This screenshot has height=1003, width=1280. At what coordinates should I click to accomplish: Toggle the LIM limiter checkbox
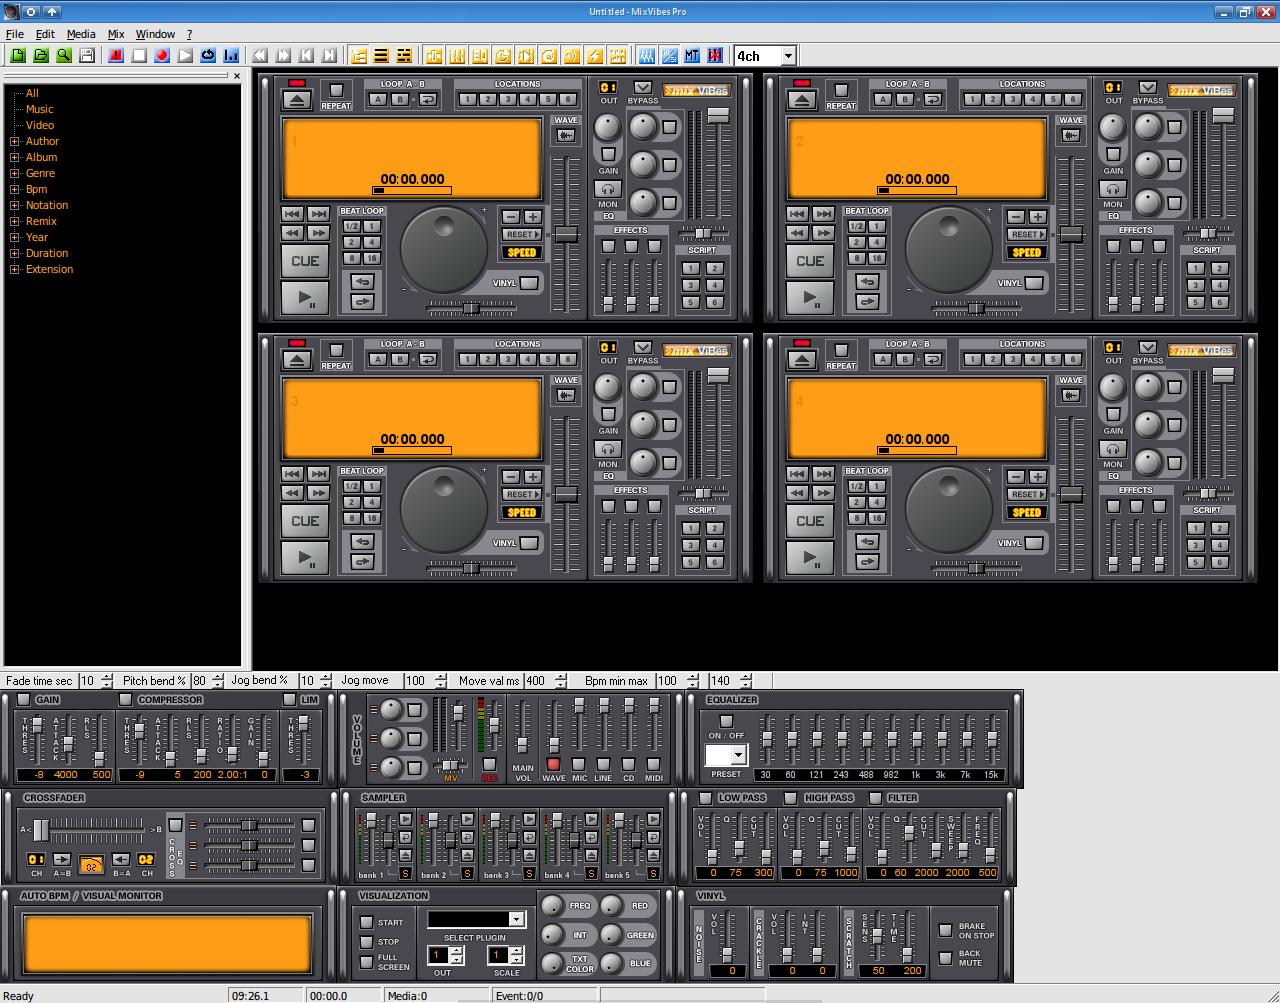pos(289,699)
